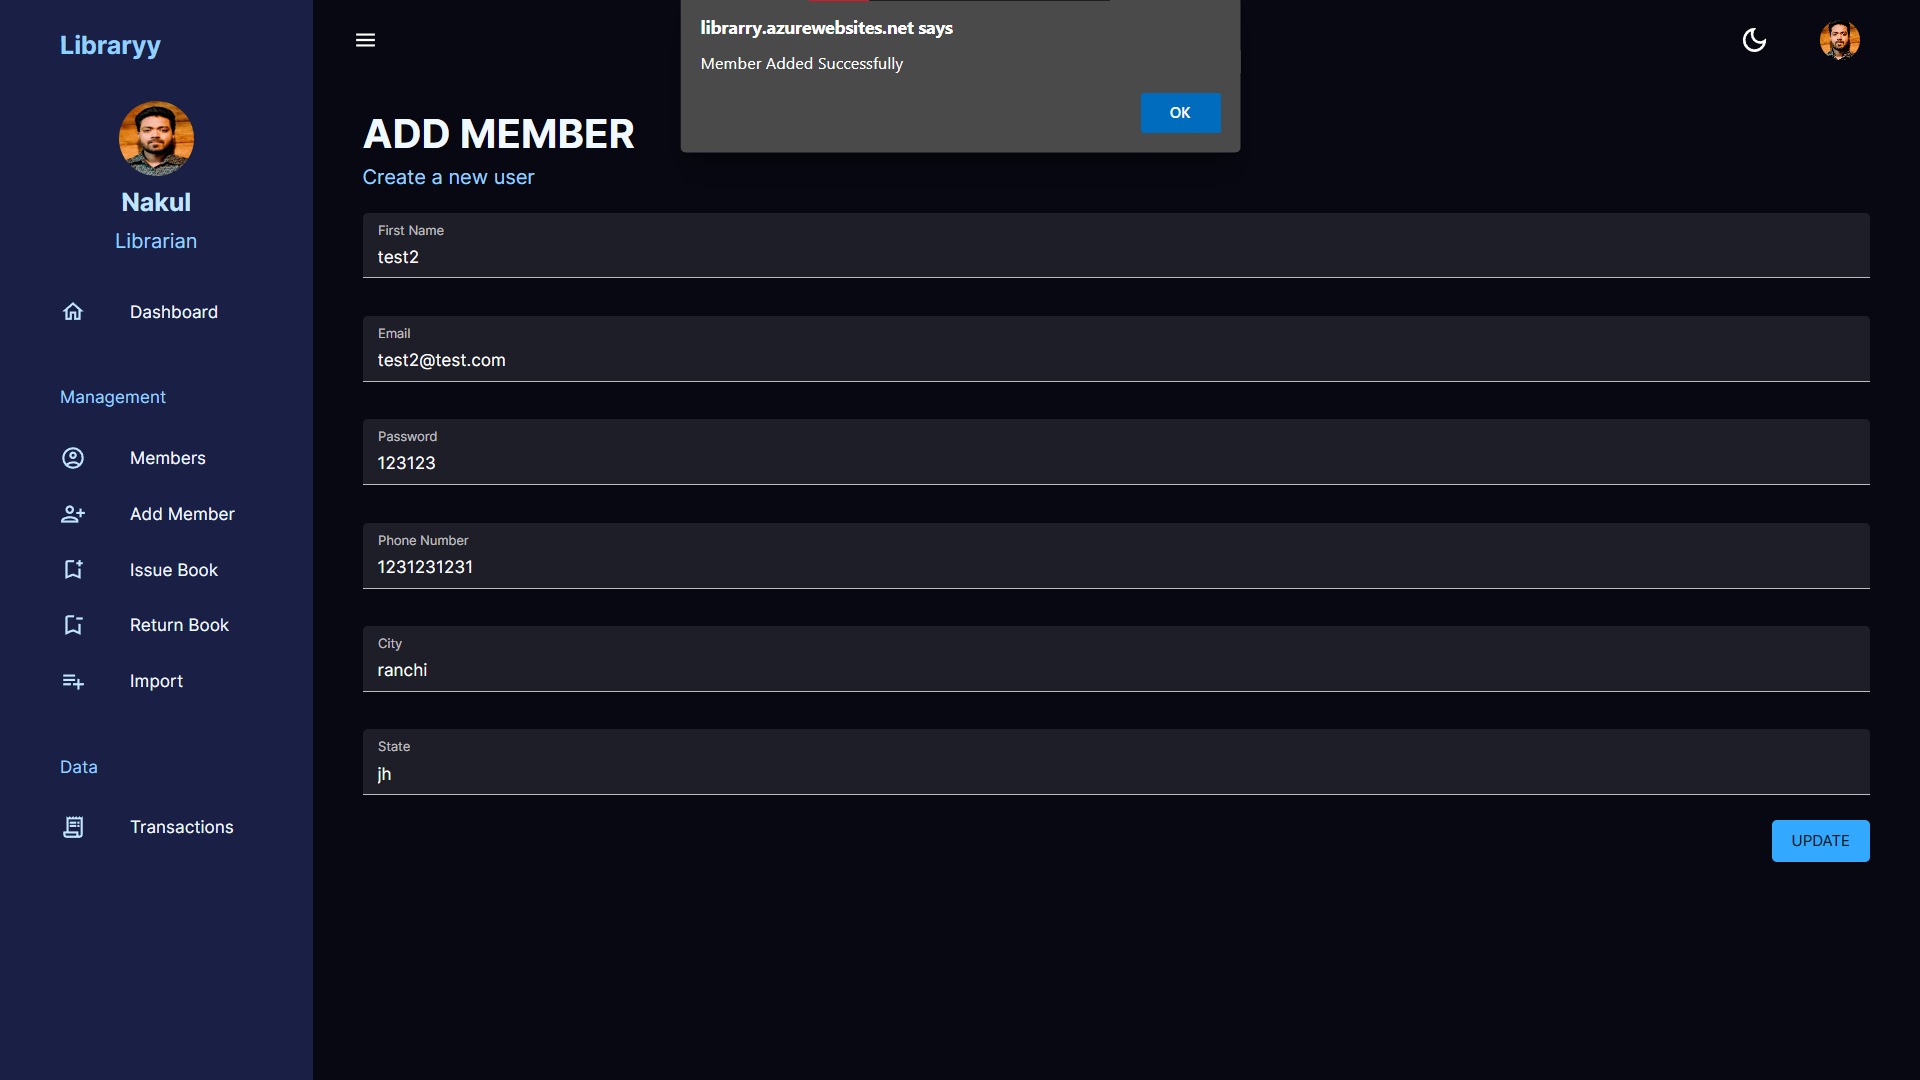Click the Return Book bookmark icon
Image resolution: width=1920 pixels, height=1080 pixels.
(73, 625)
